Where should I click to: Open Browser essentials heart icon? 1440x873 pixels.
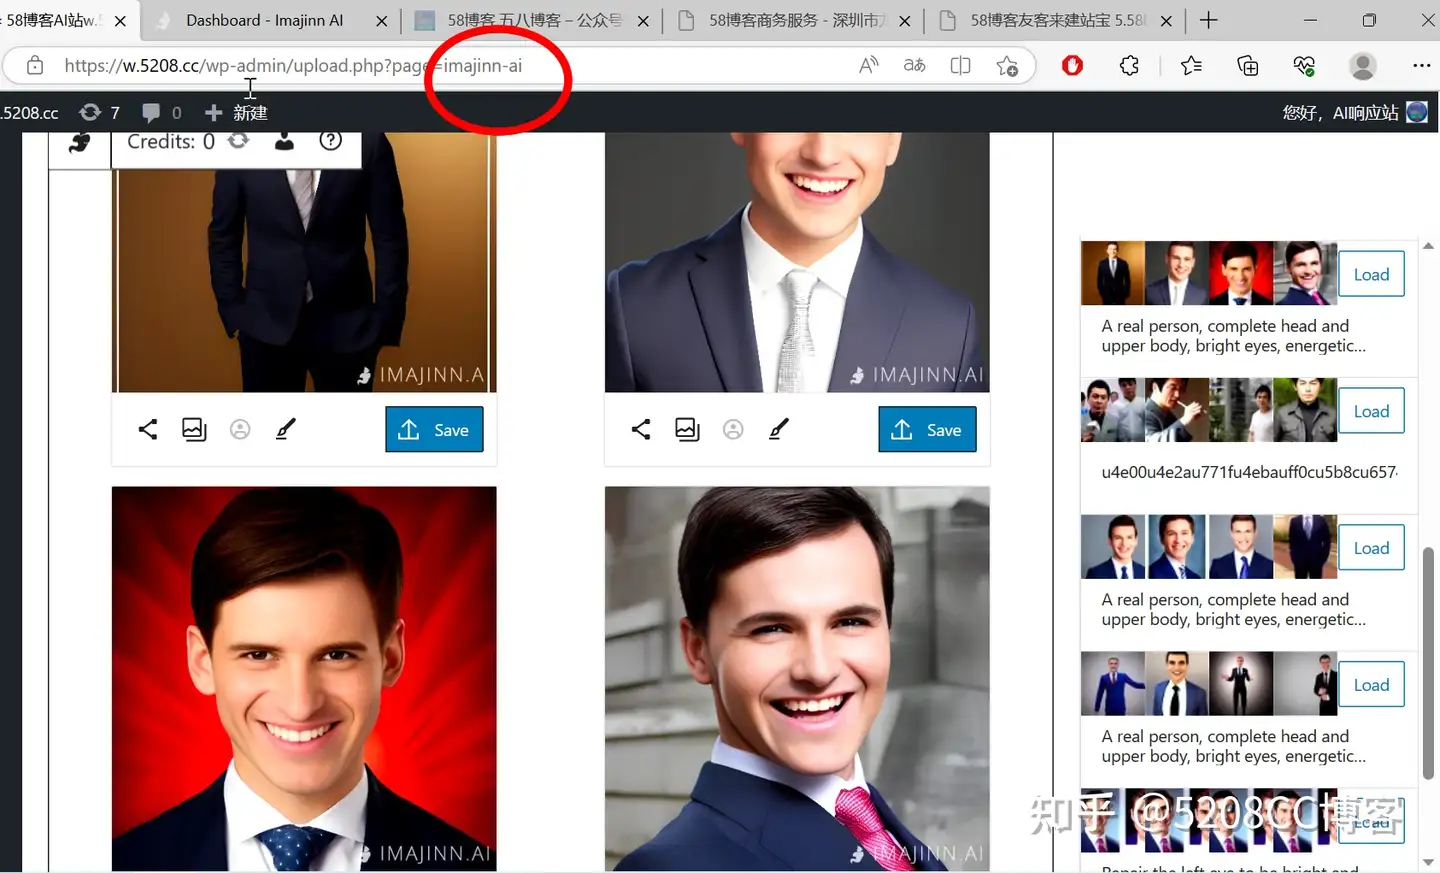[x=1304, y=66]
